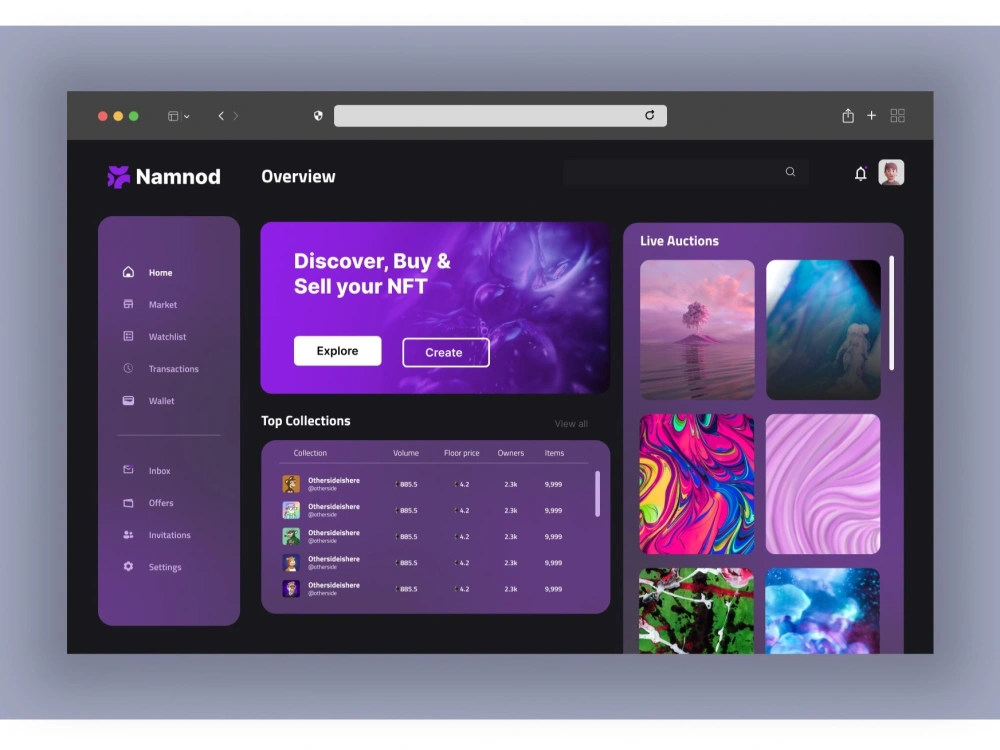This screenshot has width=1000, height=750.
Task: Click the Namnod brand name text
Action: [x=178, y=177]
